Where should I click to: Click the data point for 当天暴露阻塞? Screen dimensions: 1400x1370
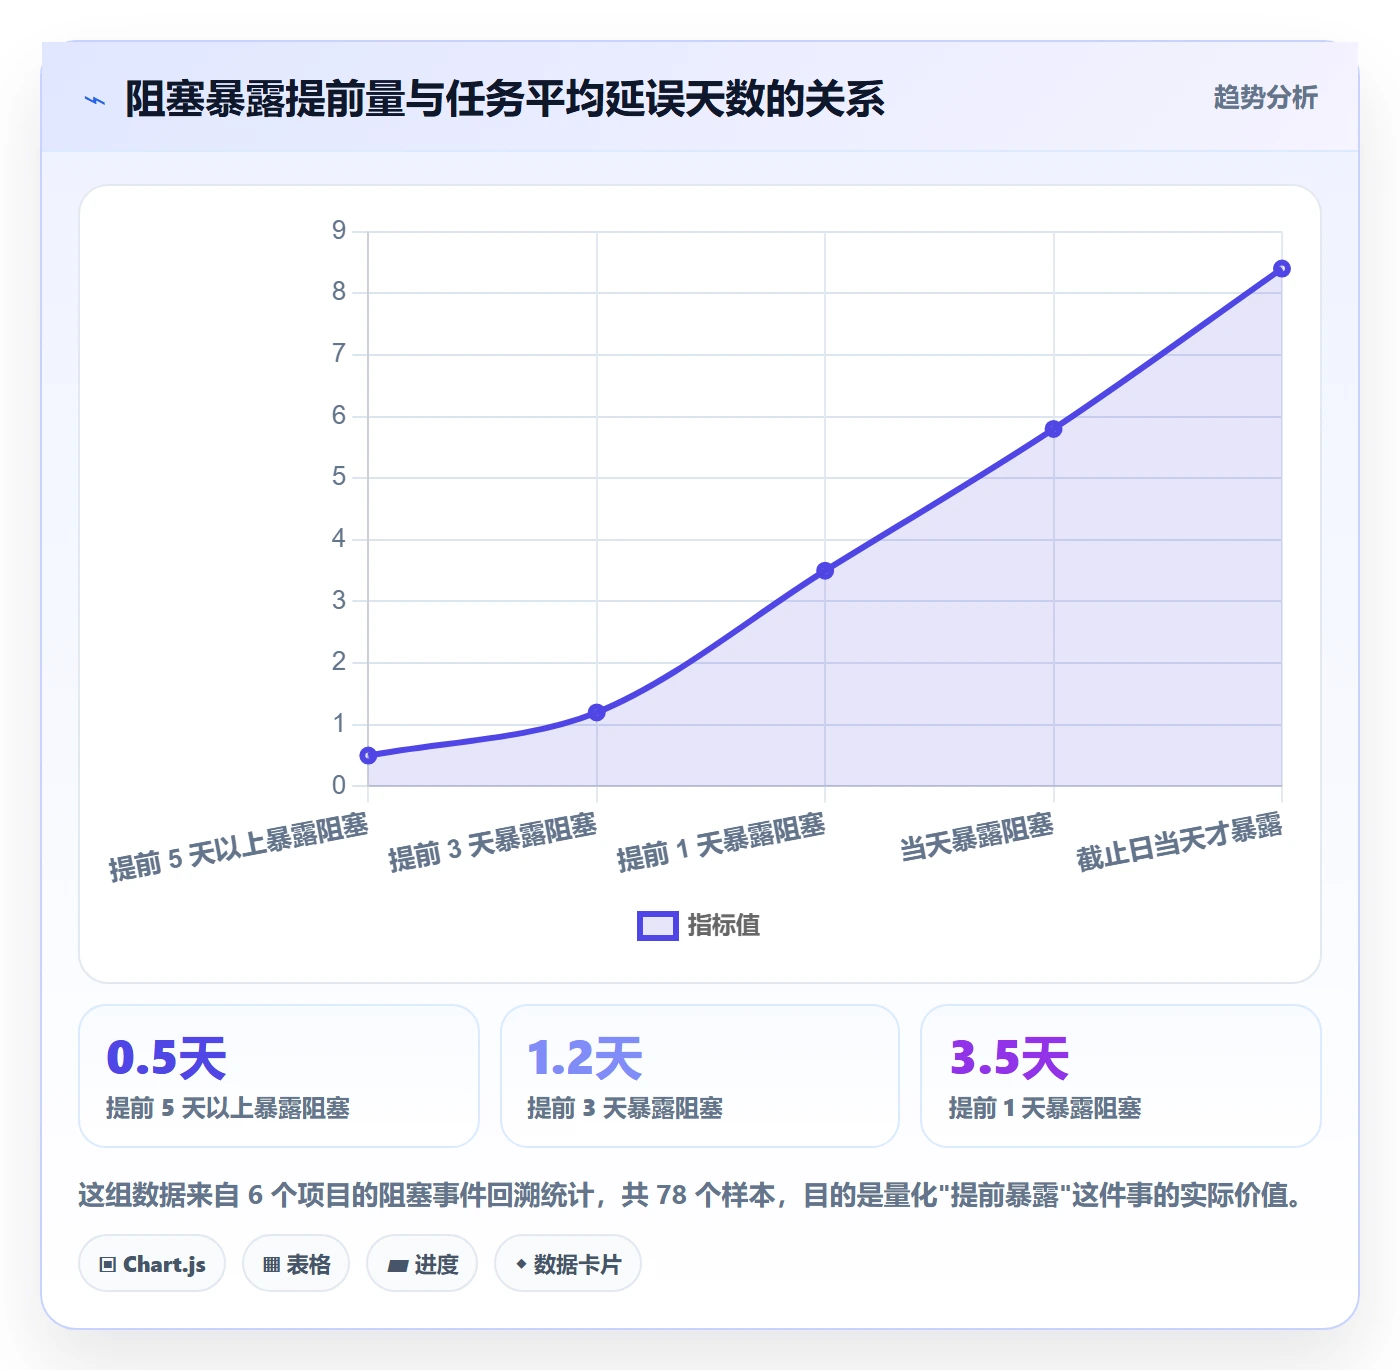click(x=1053, y=429)
